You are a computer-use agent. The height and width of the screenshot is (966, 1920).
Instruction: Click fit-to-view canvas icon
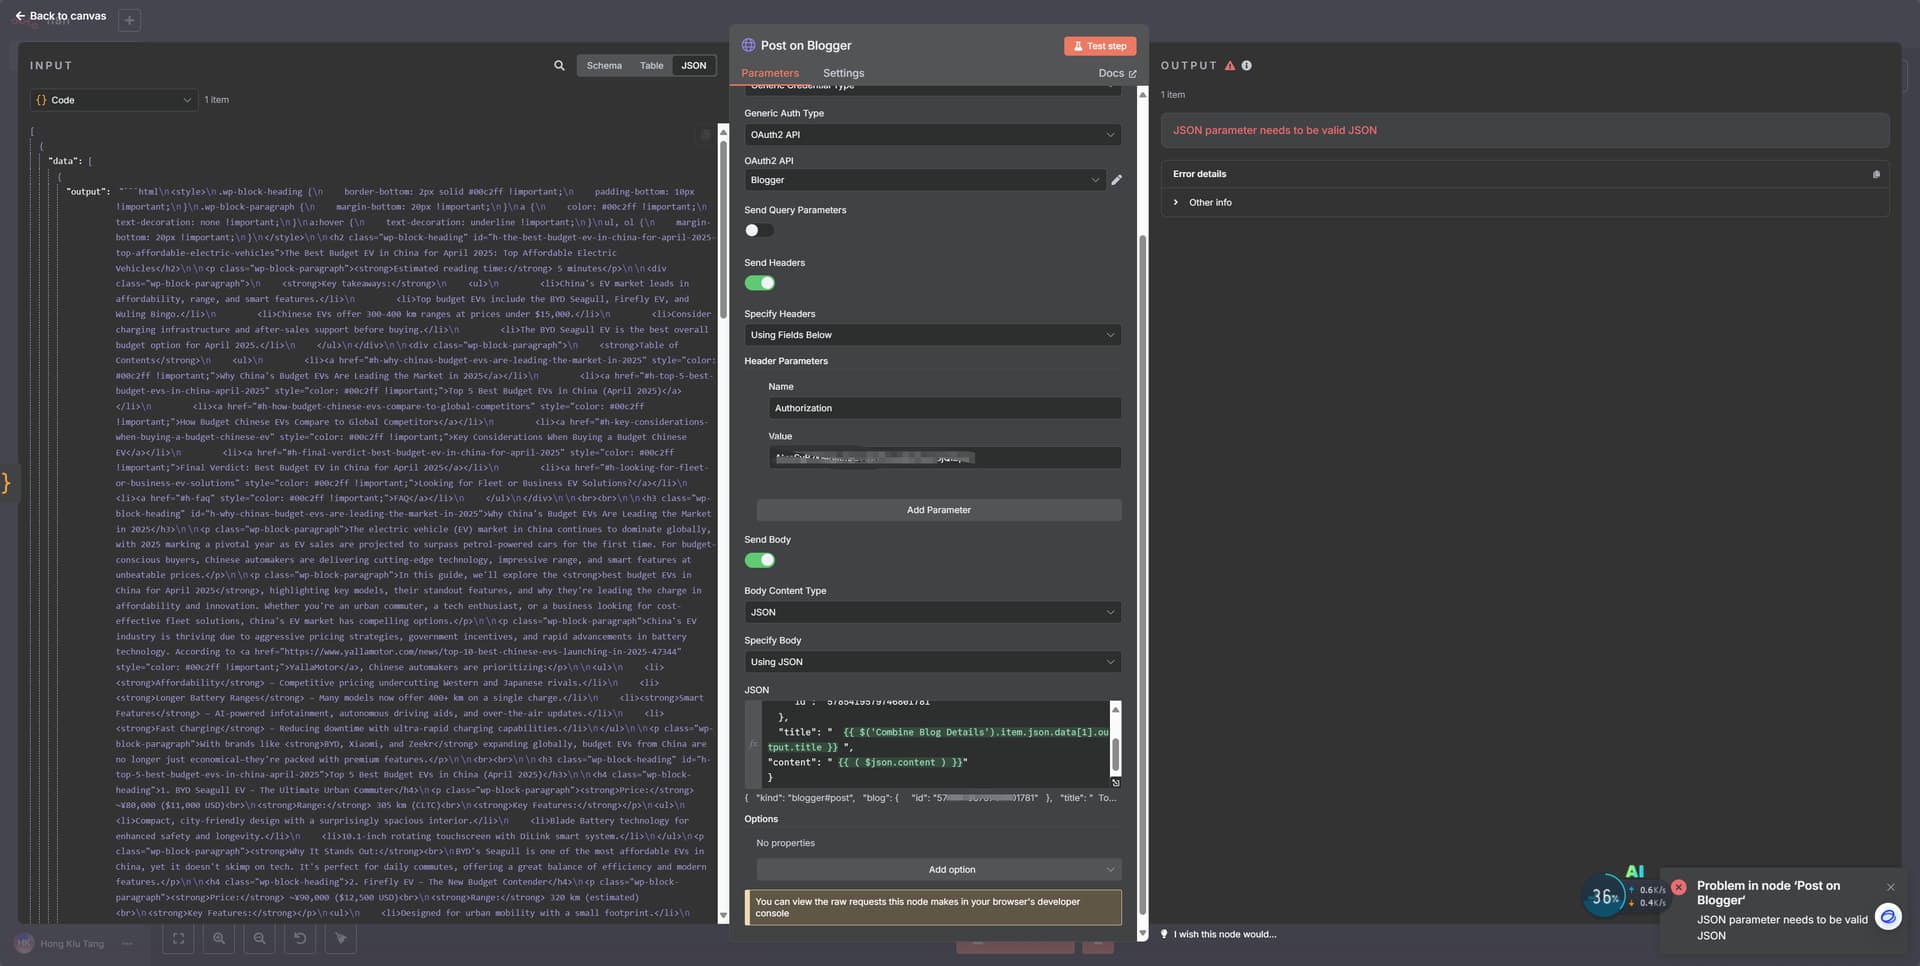click(178, 939)
